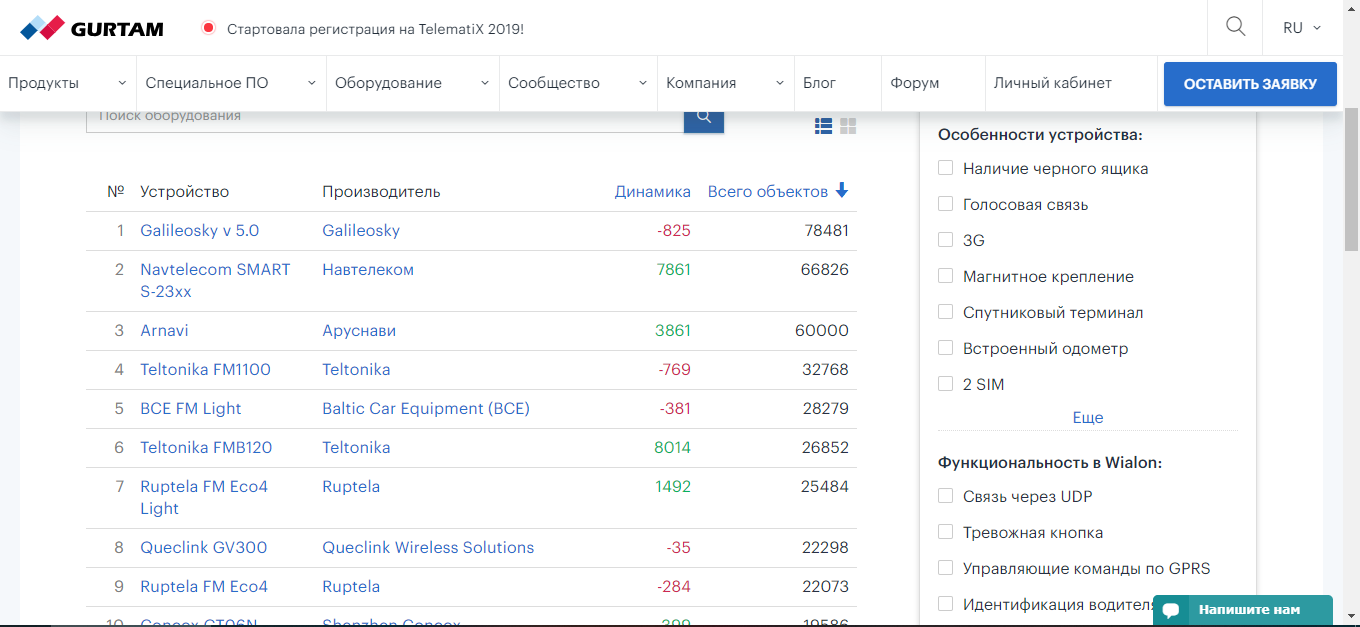
Task: Check the Голосовая связь option
Action: coord(945,205)
